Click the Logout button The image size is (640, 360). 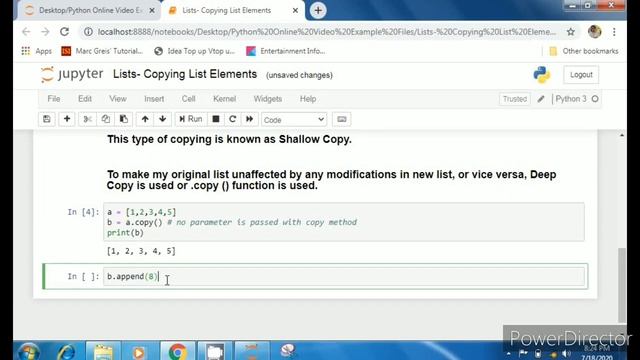pos(581,75)
